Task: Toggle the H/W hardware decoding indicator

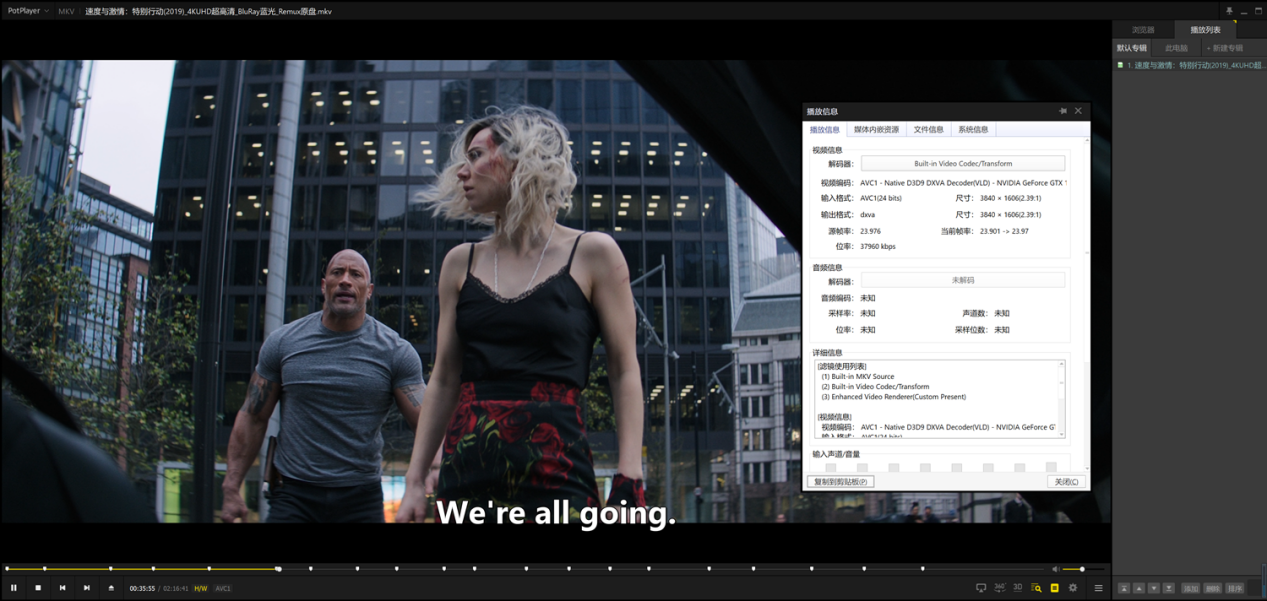Action: click(x=201, y=588)
